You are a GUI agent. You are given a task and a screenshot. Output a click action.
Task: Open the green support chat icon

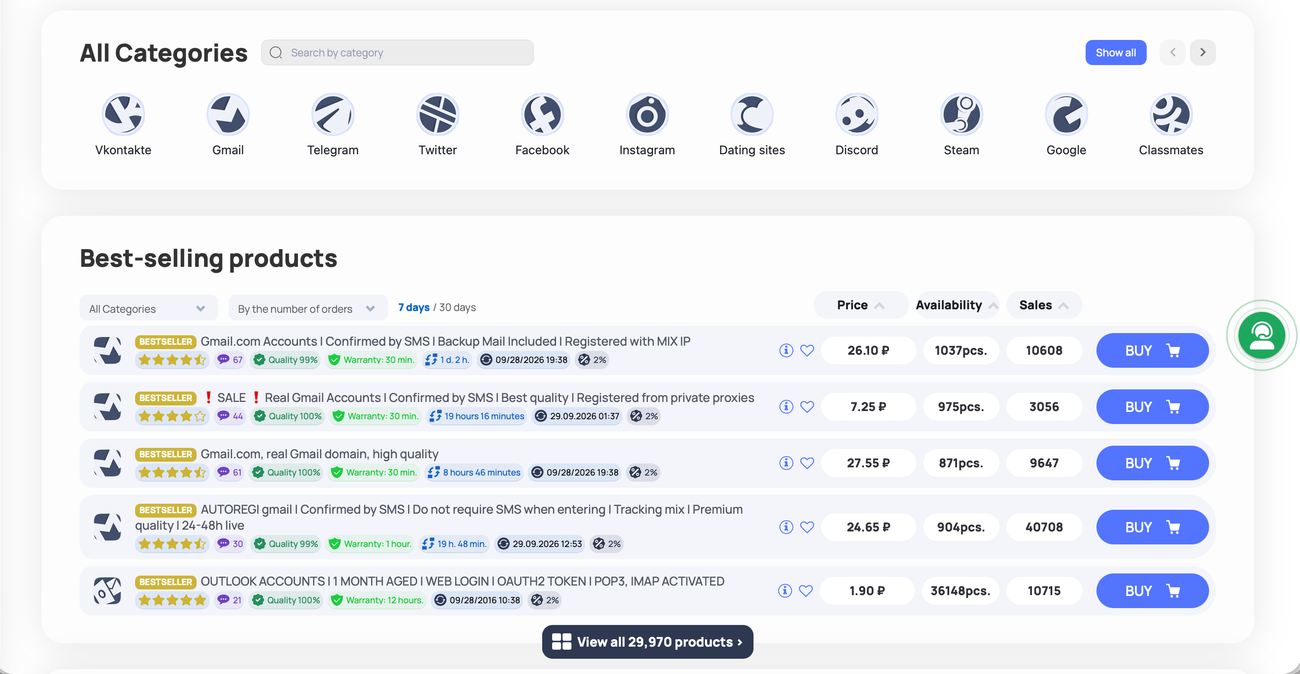coord(1262,336)
